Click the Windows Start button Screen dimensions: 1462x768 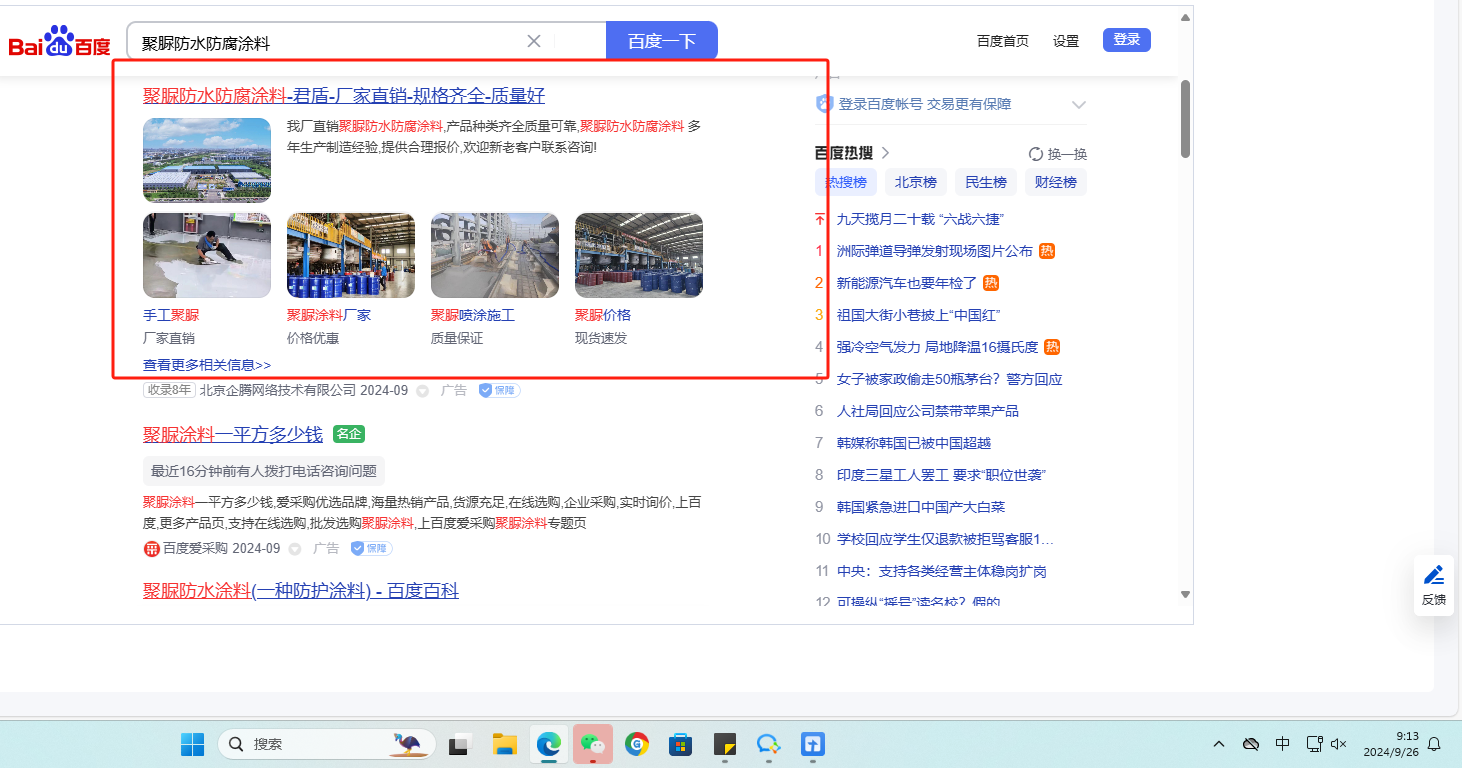point(192,744)
